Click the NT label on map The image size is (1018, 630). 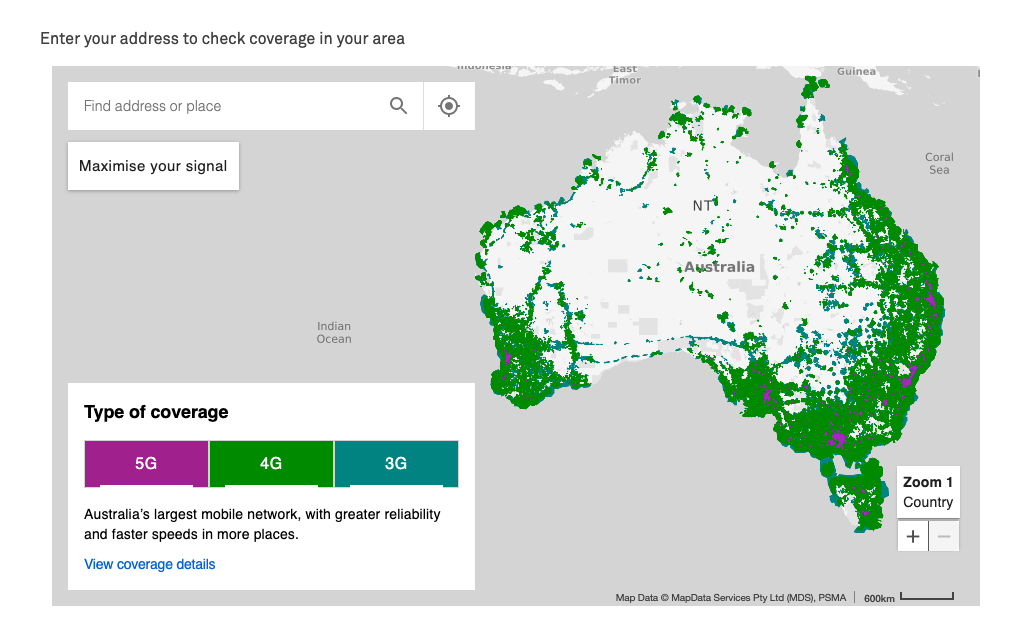[x=702, y=206]
